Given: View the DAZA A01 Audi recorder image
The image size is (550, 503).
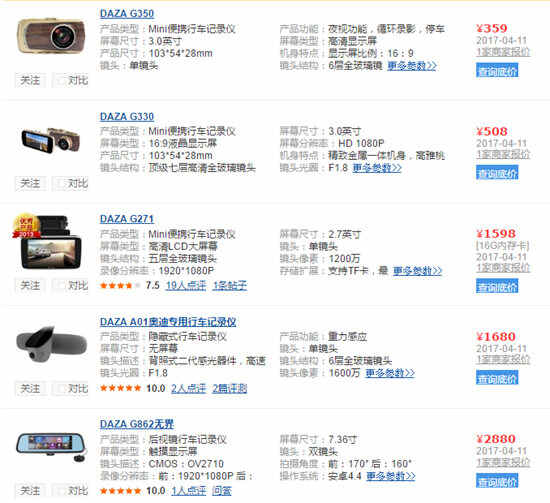Looking at the screenshot, I should (51, 344).
